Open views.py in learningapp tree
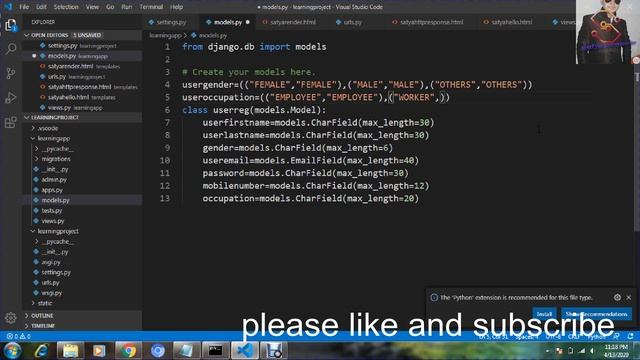This screenshot has height=360, width=640. pyautogui.click(x=53, y=221)
